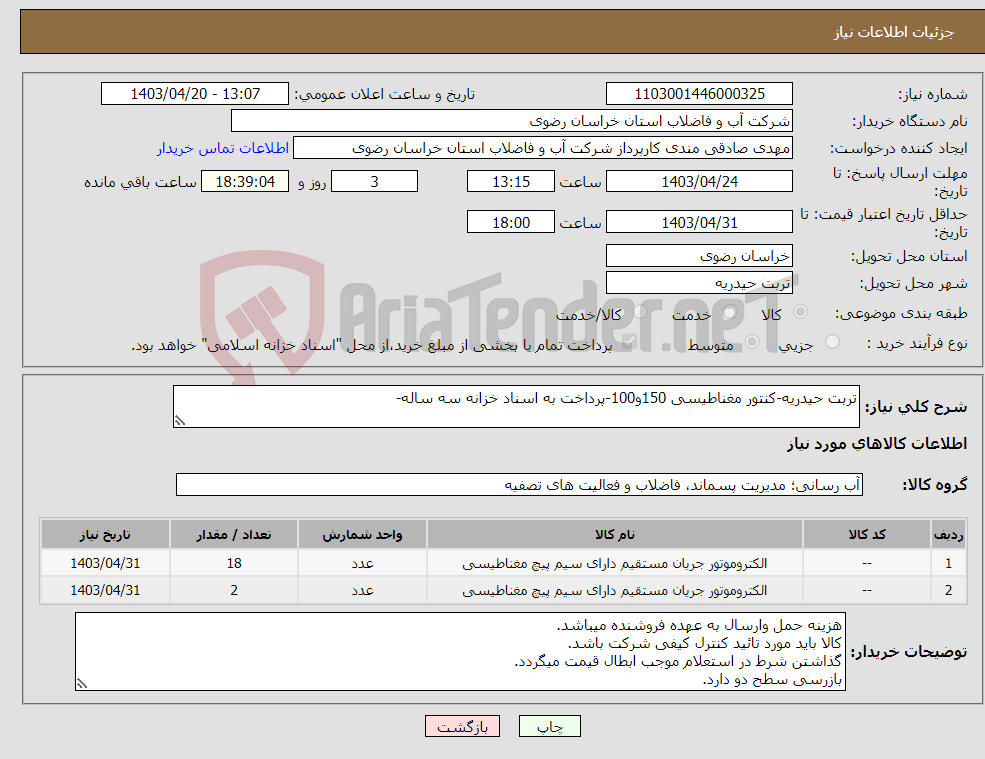Click row 2 product name cell
Image resolution: width=985 pixels, height=759 pixels.
[x=614, y=590]
